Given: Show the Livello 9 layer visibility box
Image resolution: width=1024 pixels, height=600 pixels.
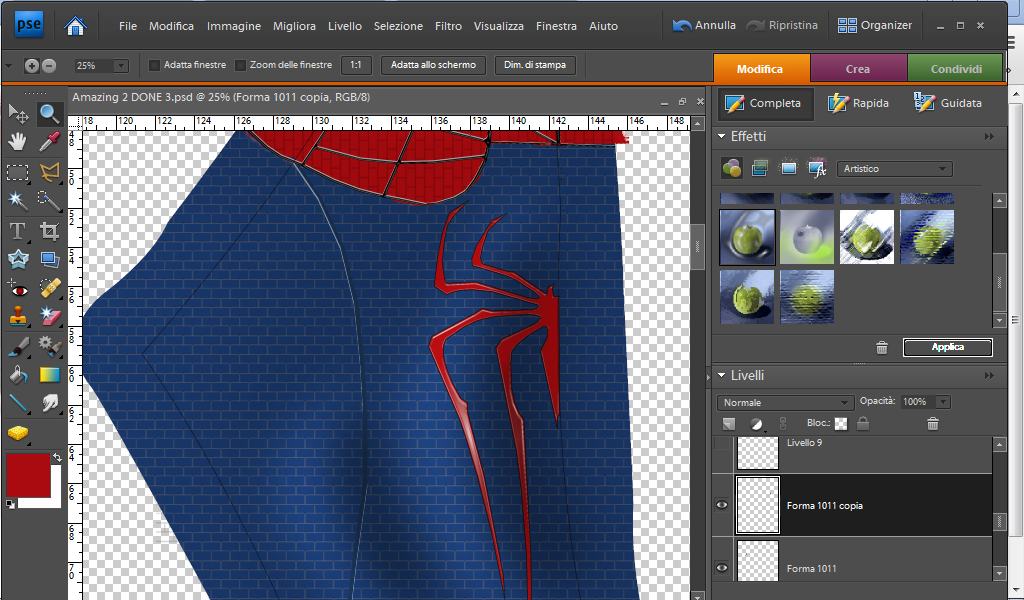Looking at the screenshot, I should (722, 444).
